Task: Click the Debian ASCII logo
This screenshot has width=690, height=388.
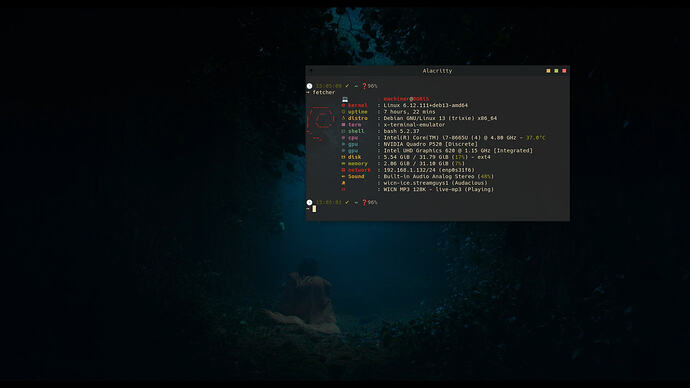Action: 320,123
